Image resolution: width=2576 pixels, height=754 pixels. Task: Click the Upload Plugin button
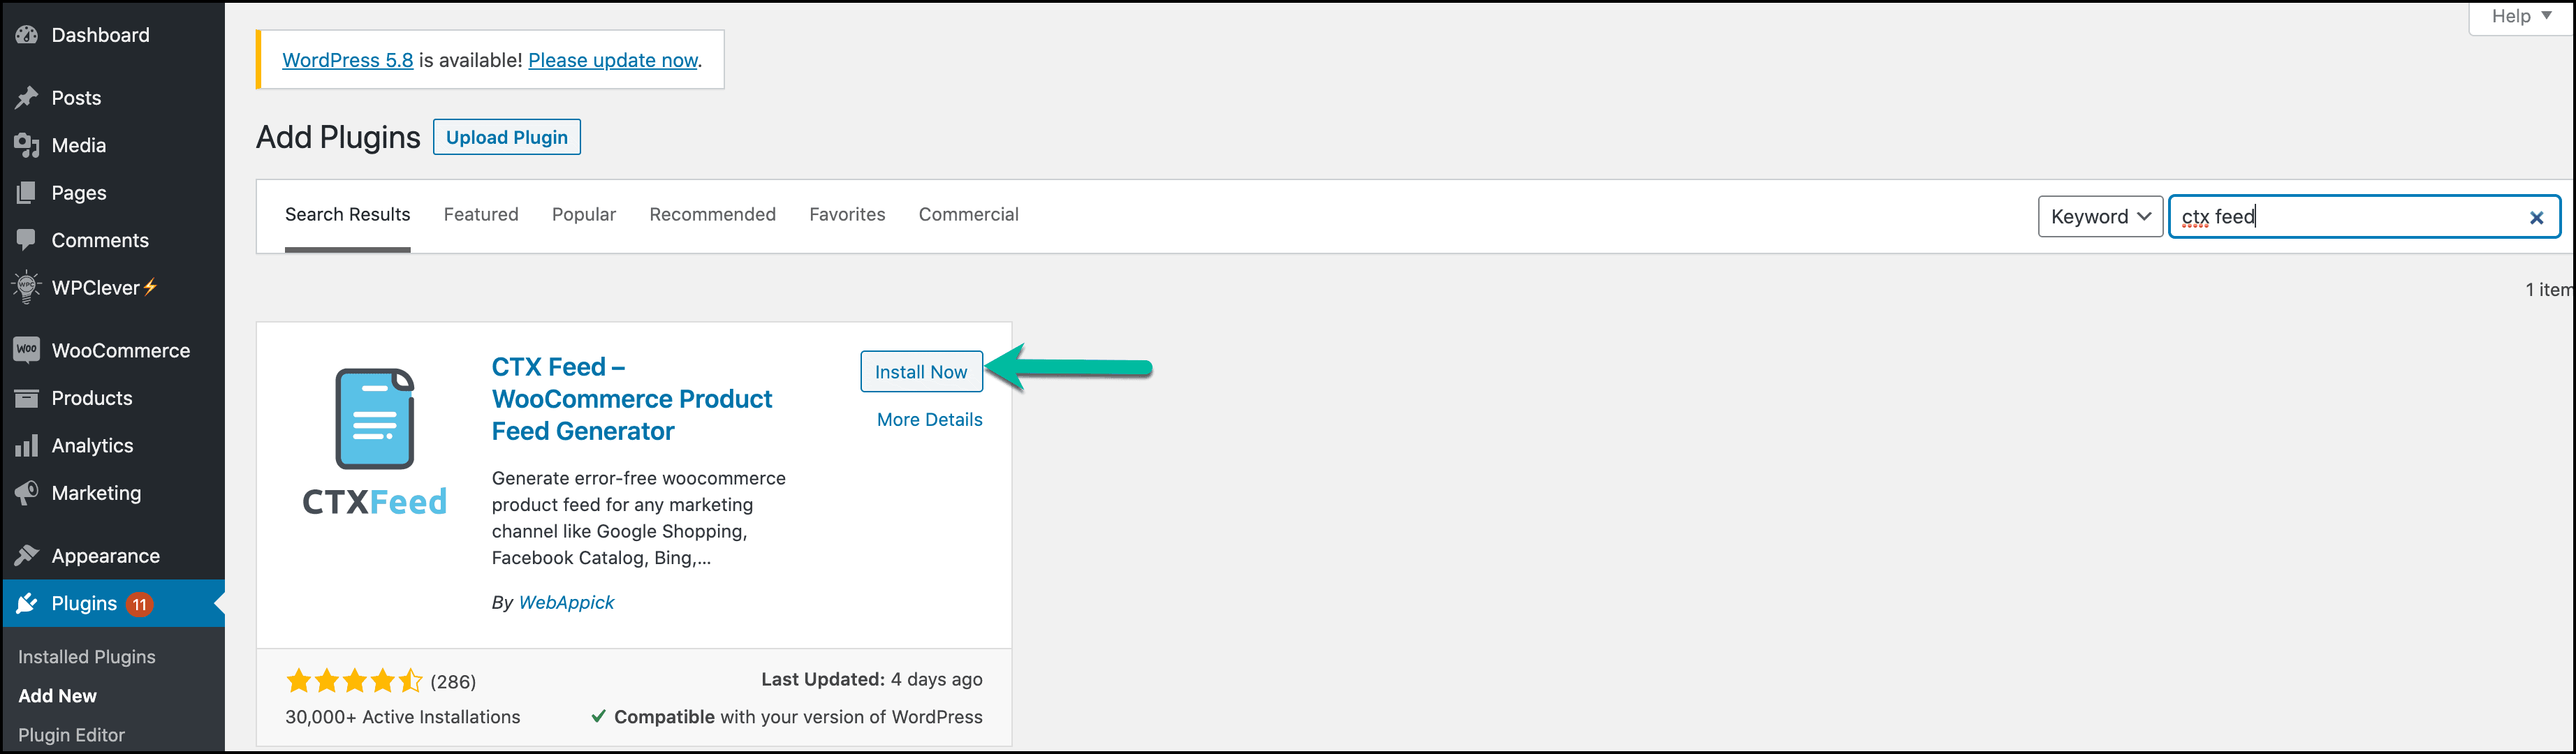coord(506,136)
